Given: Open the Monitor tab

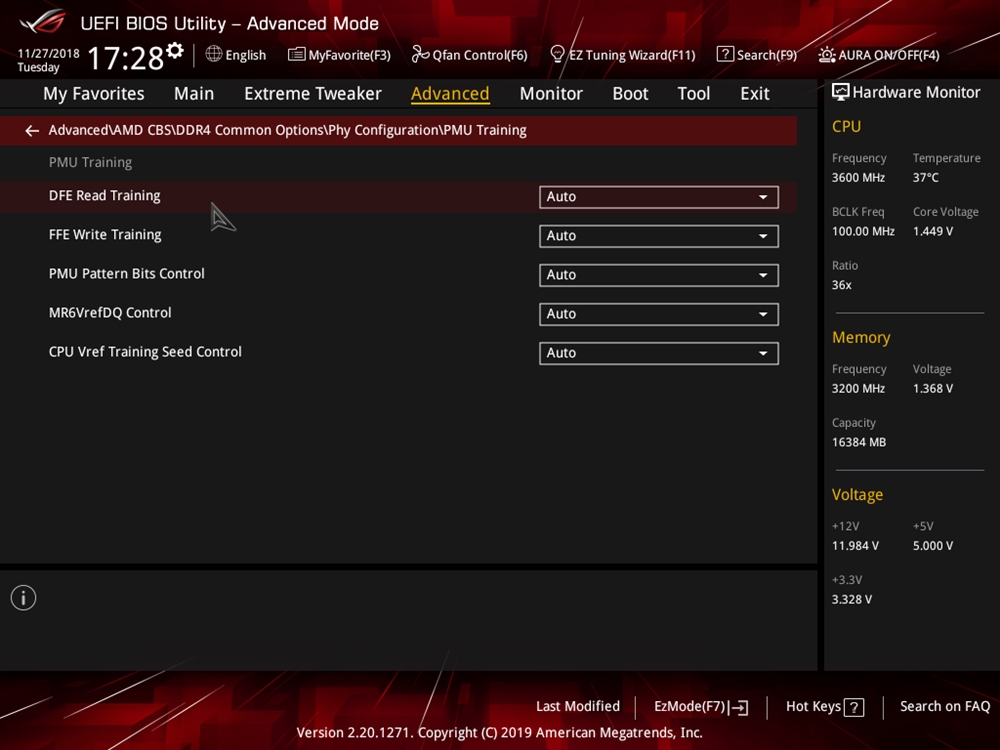Looking at the screenshot, I should [551, 94].
